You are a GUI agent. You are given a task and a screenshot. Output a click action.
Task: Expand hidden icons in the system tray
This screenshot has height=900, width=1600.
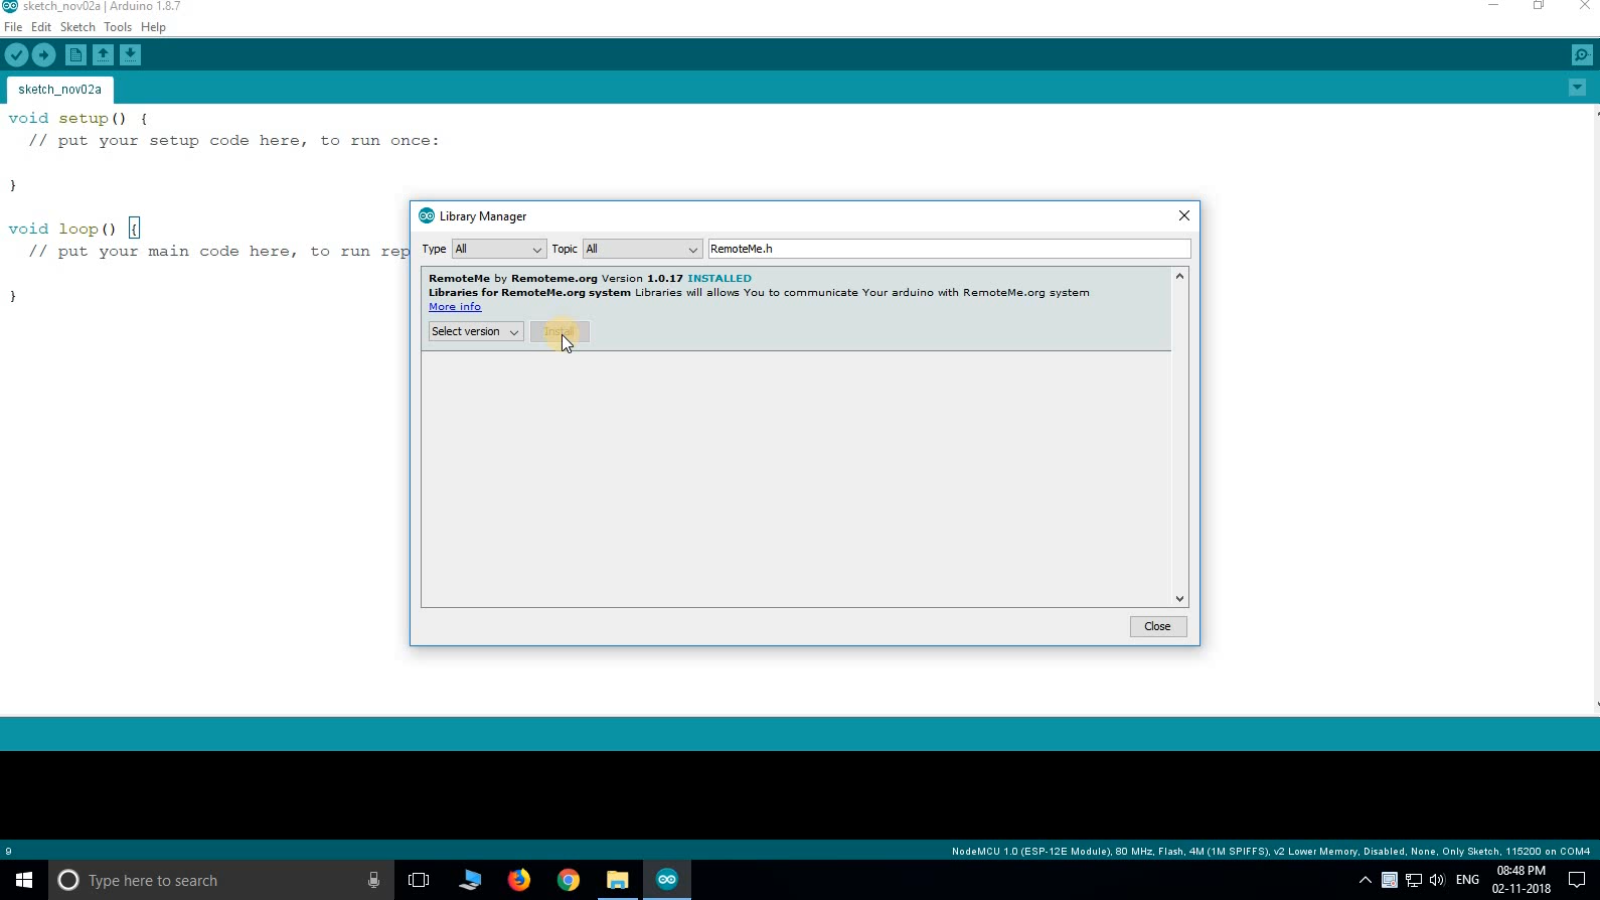click(x=1363, y=880)
